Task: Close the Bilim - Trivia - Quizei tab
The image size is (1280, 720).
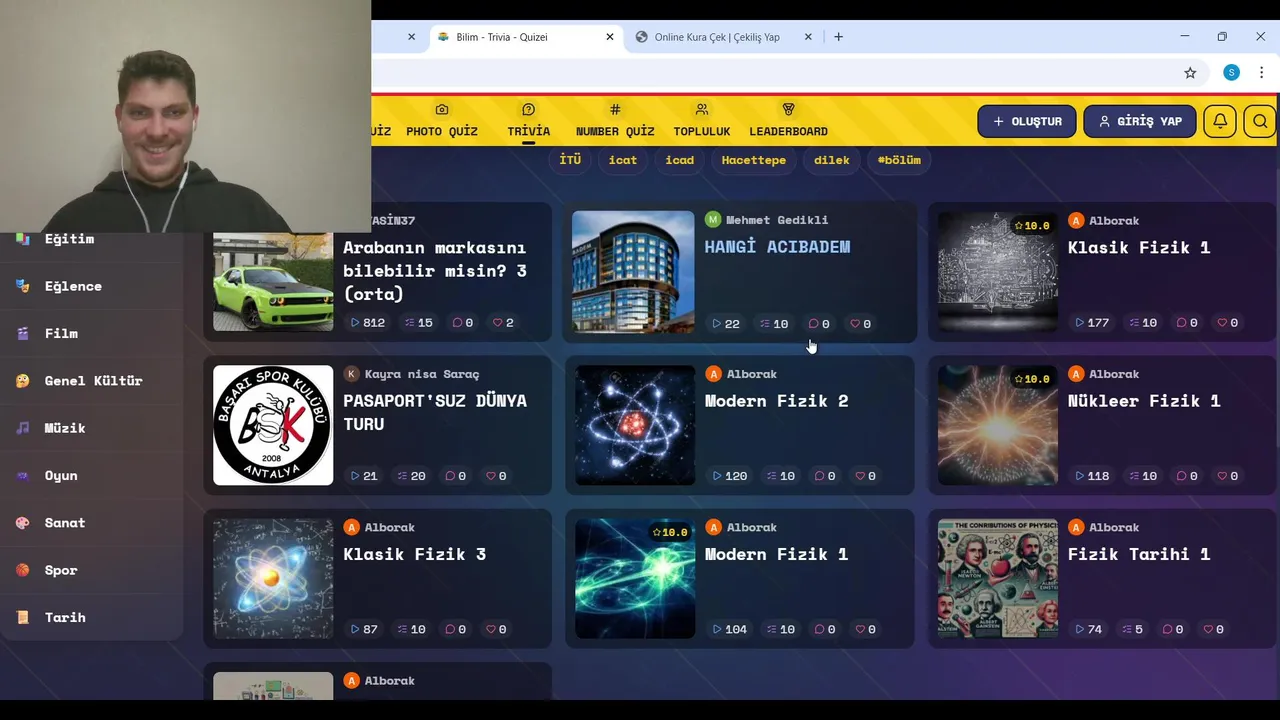Action: pyautogui.click(x=610, y=37)
